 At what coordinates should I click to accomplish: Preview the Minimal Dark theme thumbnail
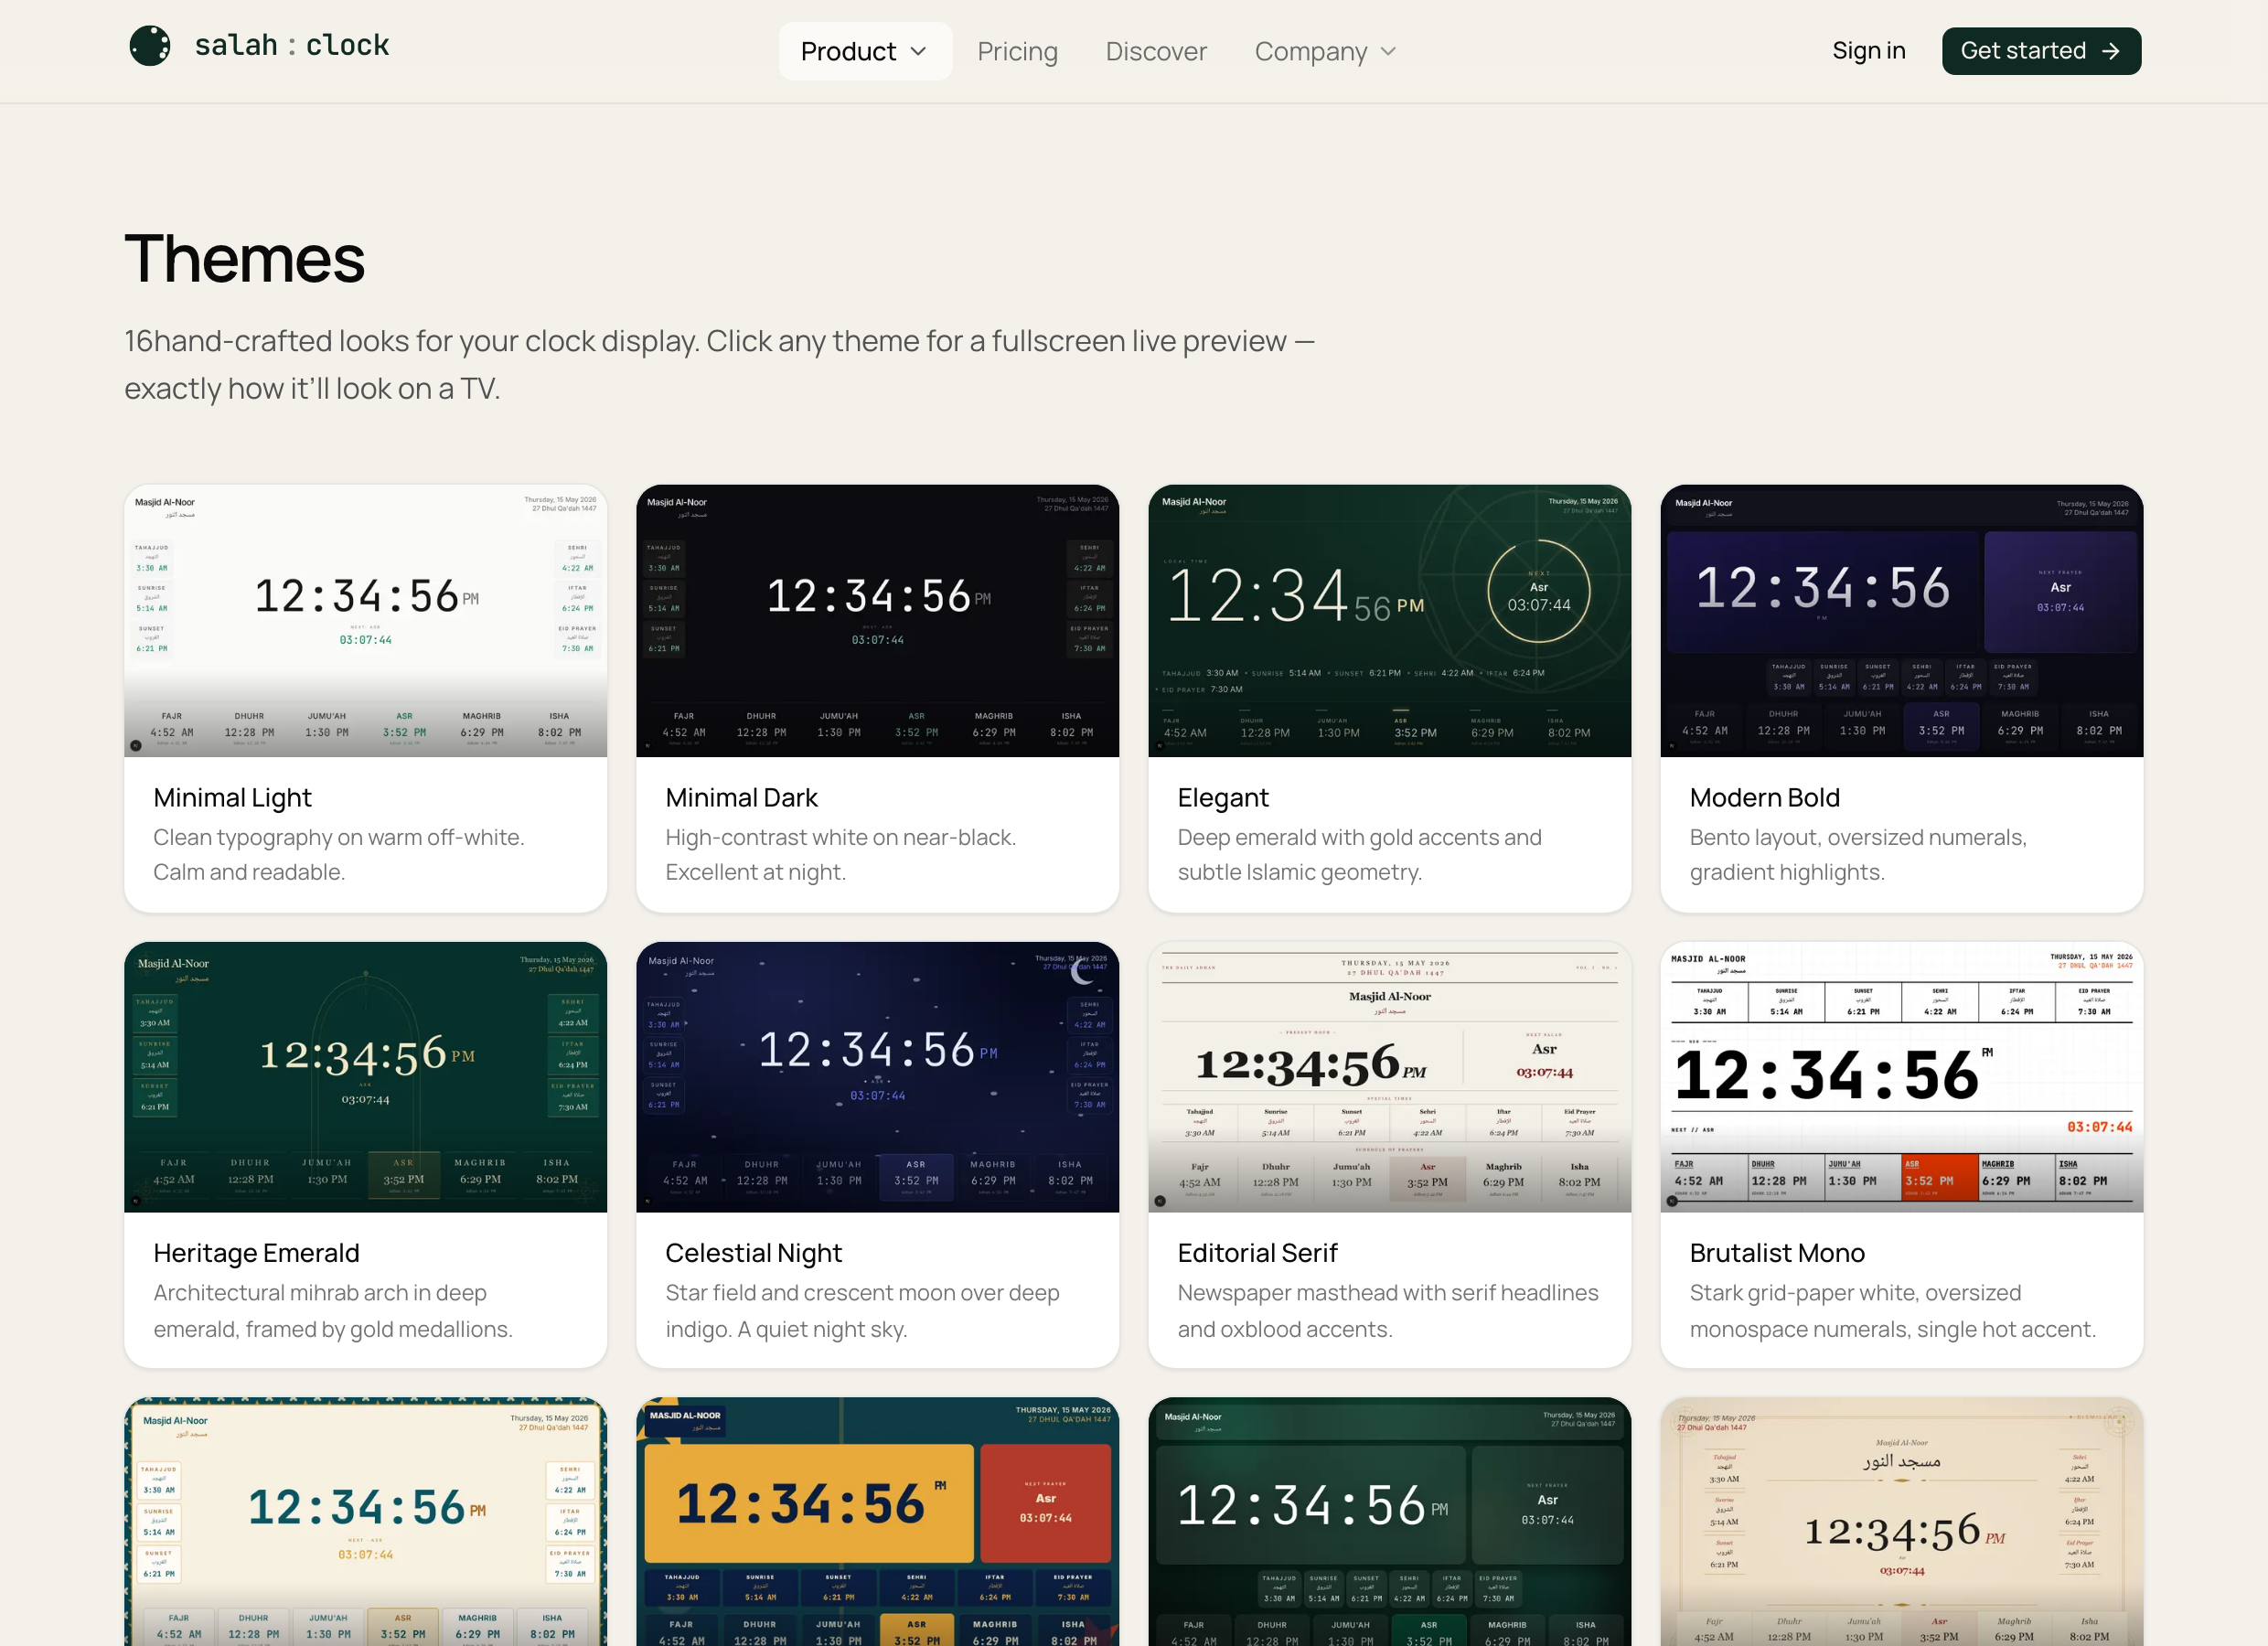(877, 620)
